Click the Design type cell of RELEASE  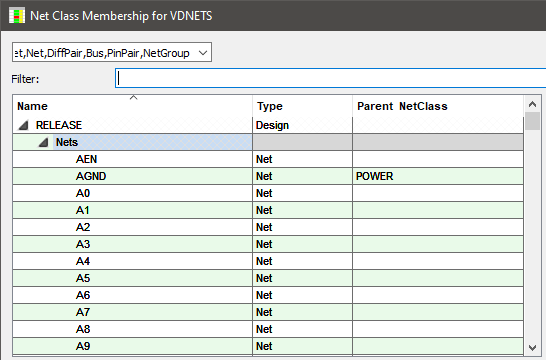tap(302, 125)
